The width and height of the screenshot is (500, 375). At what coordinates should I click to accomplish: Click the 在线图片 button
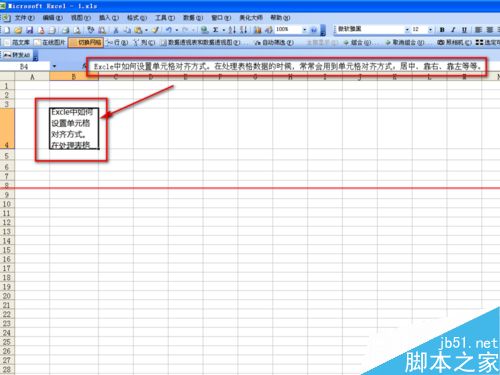coord(50,43)
